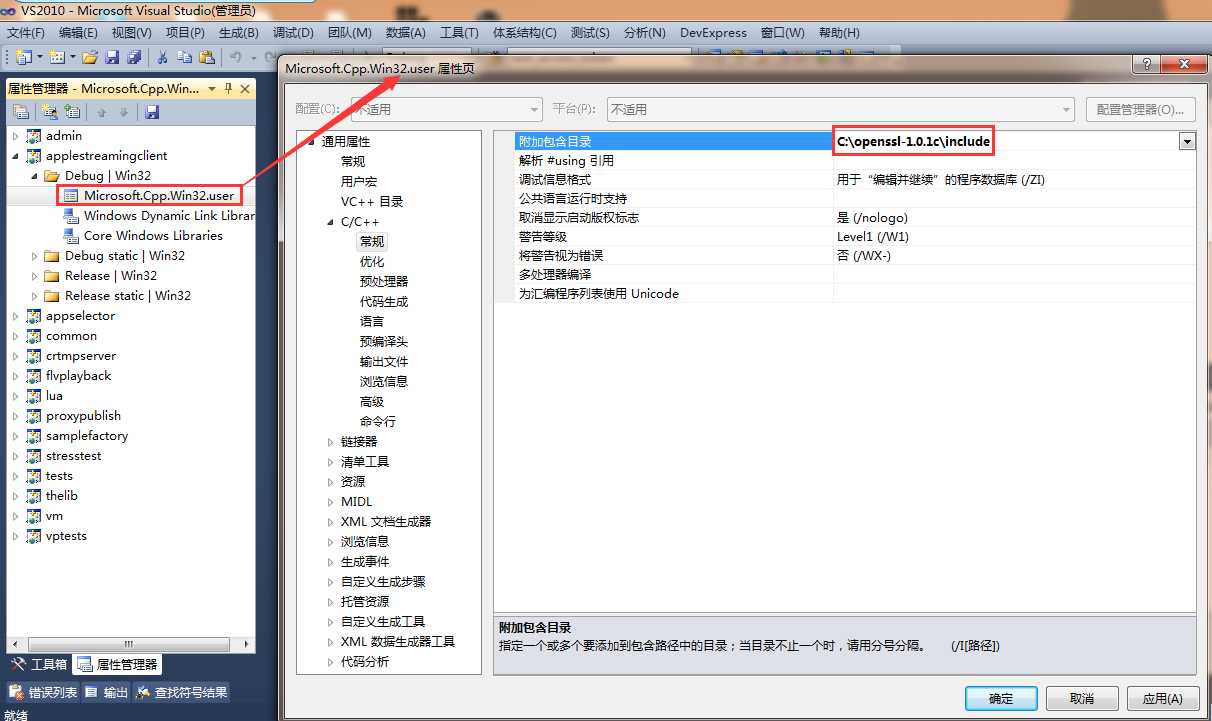This screenshot has width=1212, height=721.
Task: Open the 编辑(E) menu
Action: click(x=78, y=32)
